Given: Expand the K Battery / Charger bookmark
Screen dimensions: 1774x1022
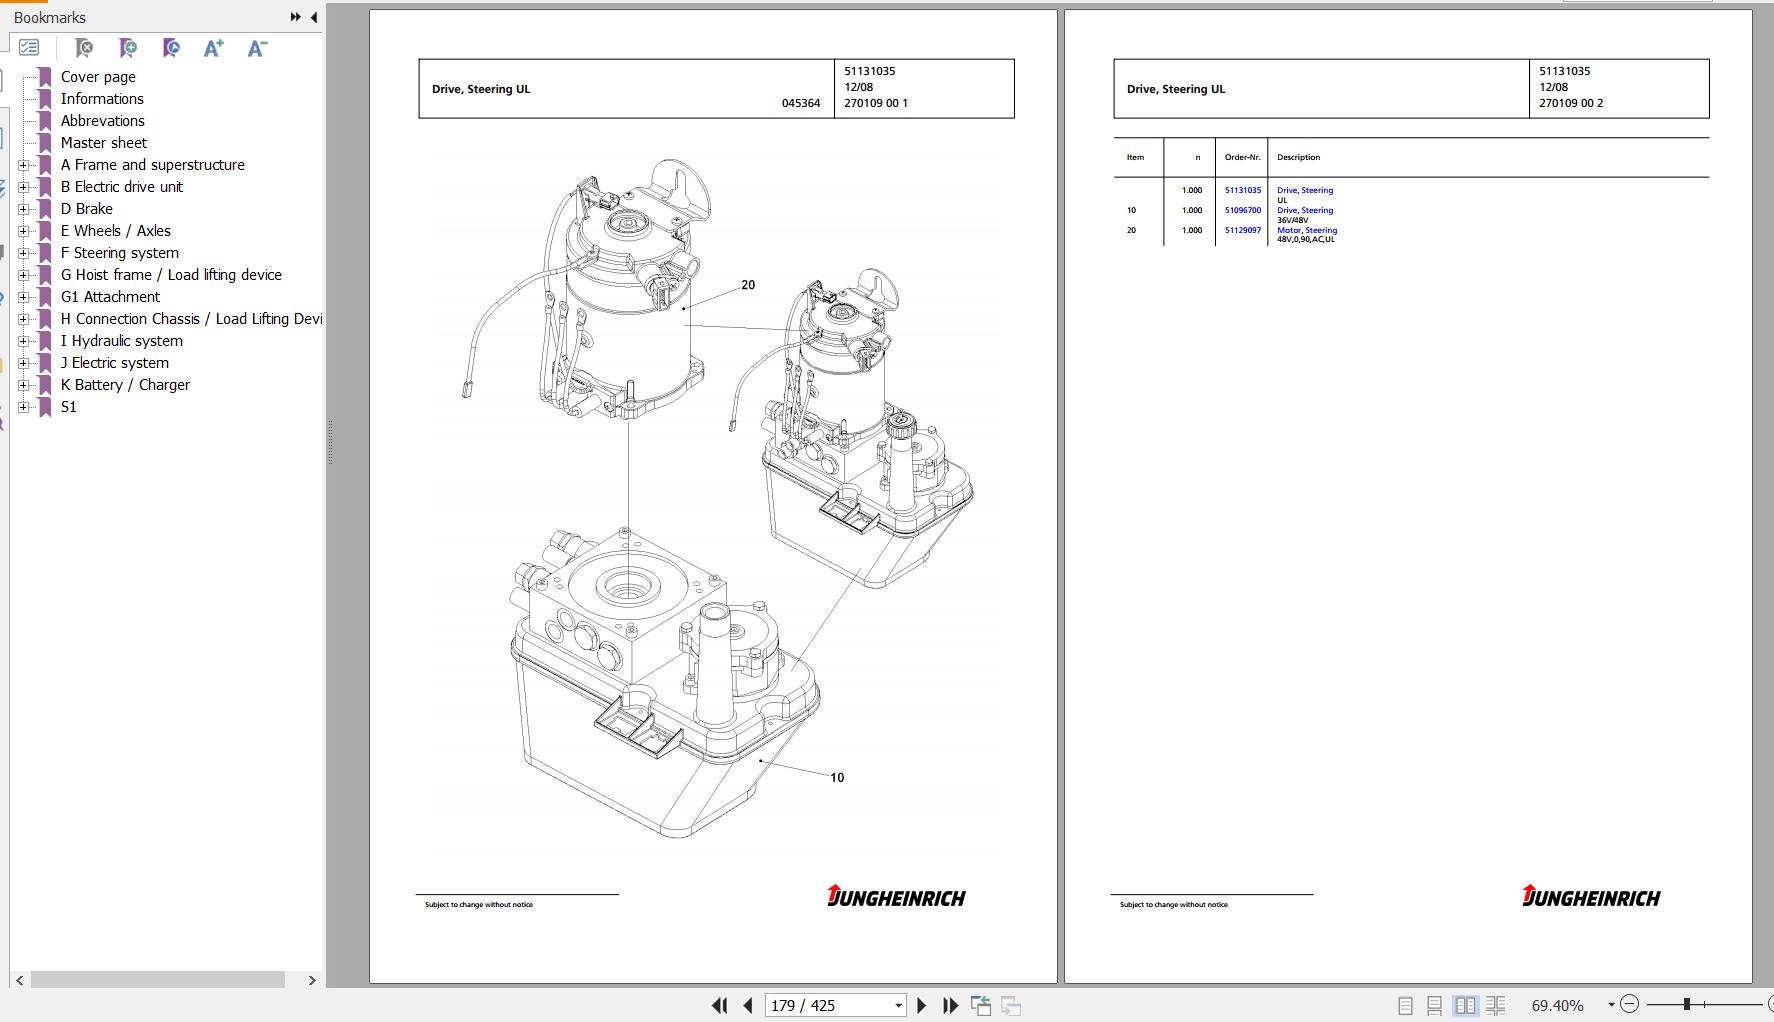Looking at the screenshot, I should (x=24, y=385).
